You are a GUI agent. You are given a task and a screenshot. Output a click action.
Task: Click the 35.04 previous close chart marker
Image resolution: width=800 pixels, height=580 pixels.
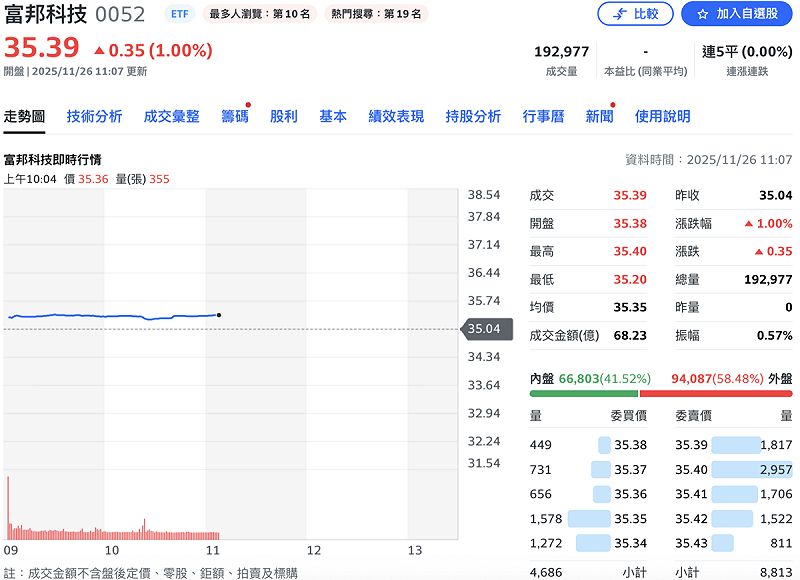487,328
